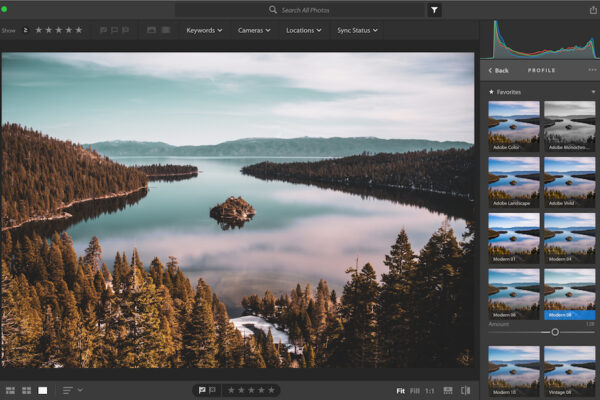Toggle the picked flag filter at top
Screen dimensions: 600x400
[x=102, y=30]
